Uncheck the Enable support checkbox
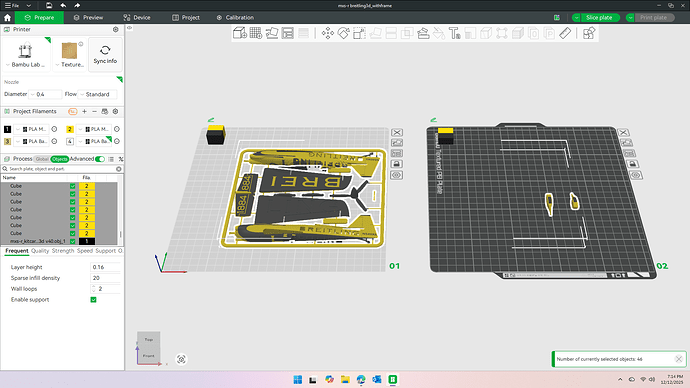 coord(93,300)
